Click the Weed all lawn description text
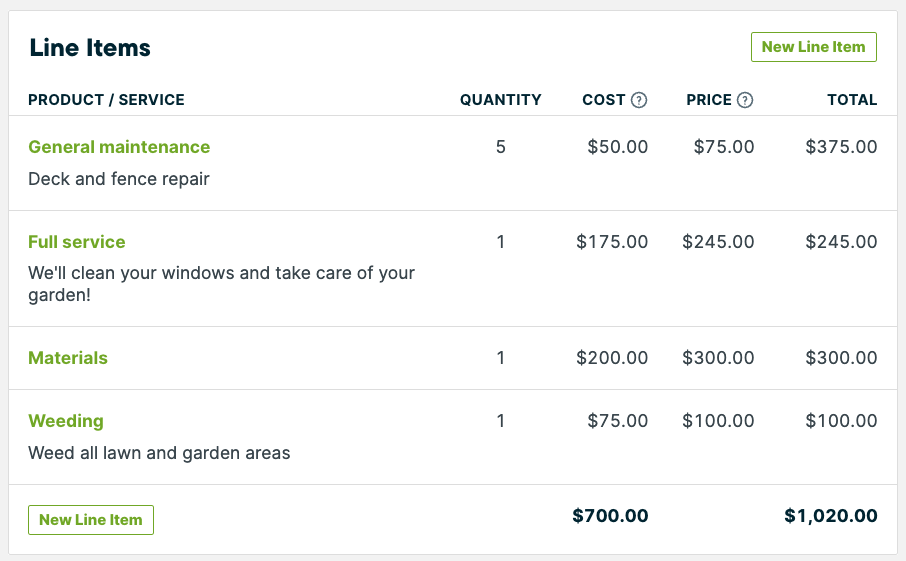 [159, 453]
